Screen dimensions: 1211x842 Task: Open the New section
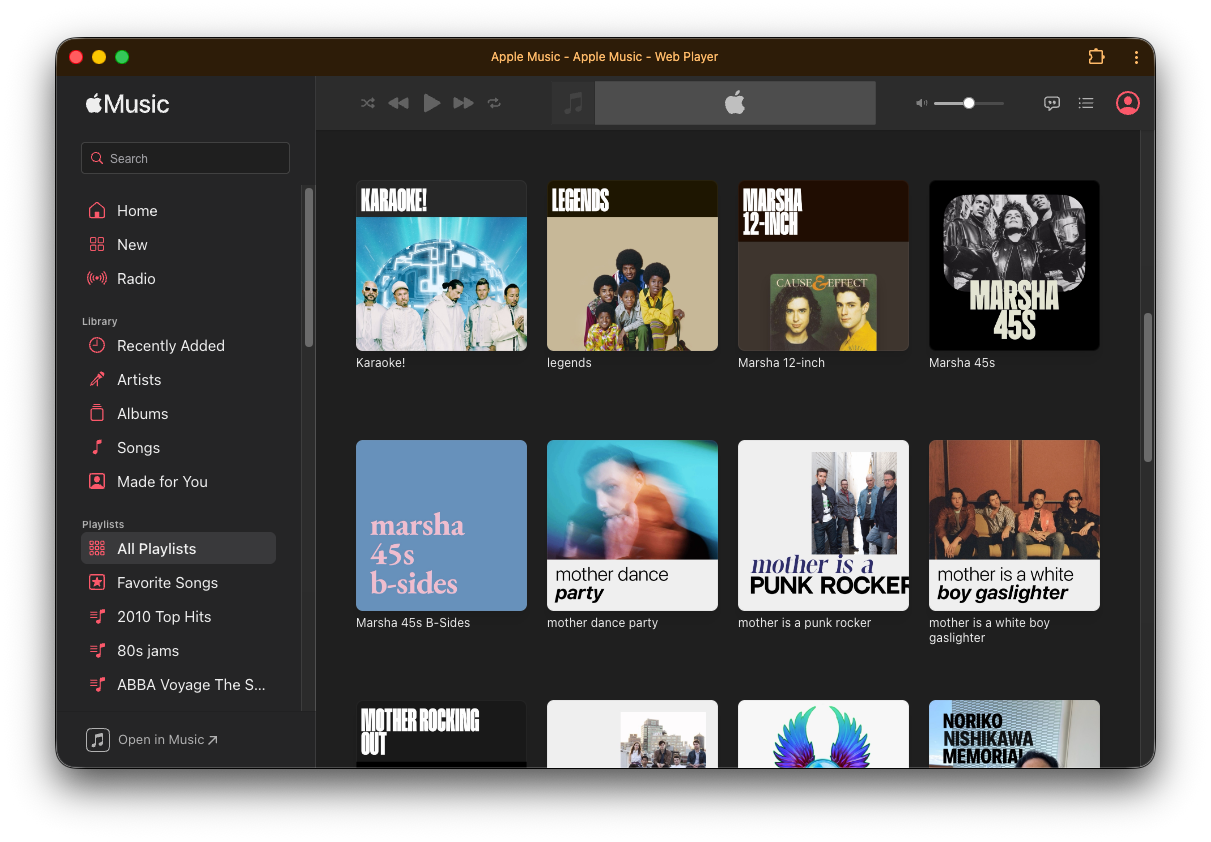pos(178,245)
